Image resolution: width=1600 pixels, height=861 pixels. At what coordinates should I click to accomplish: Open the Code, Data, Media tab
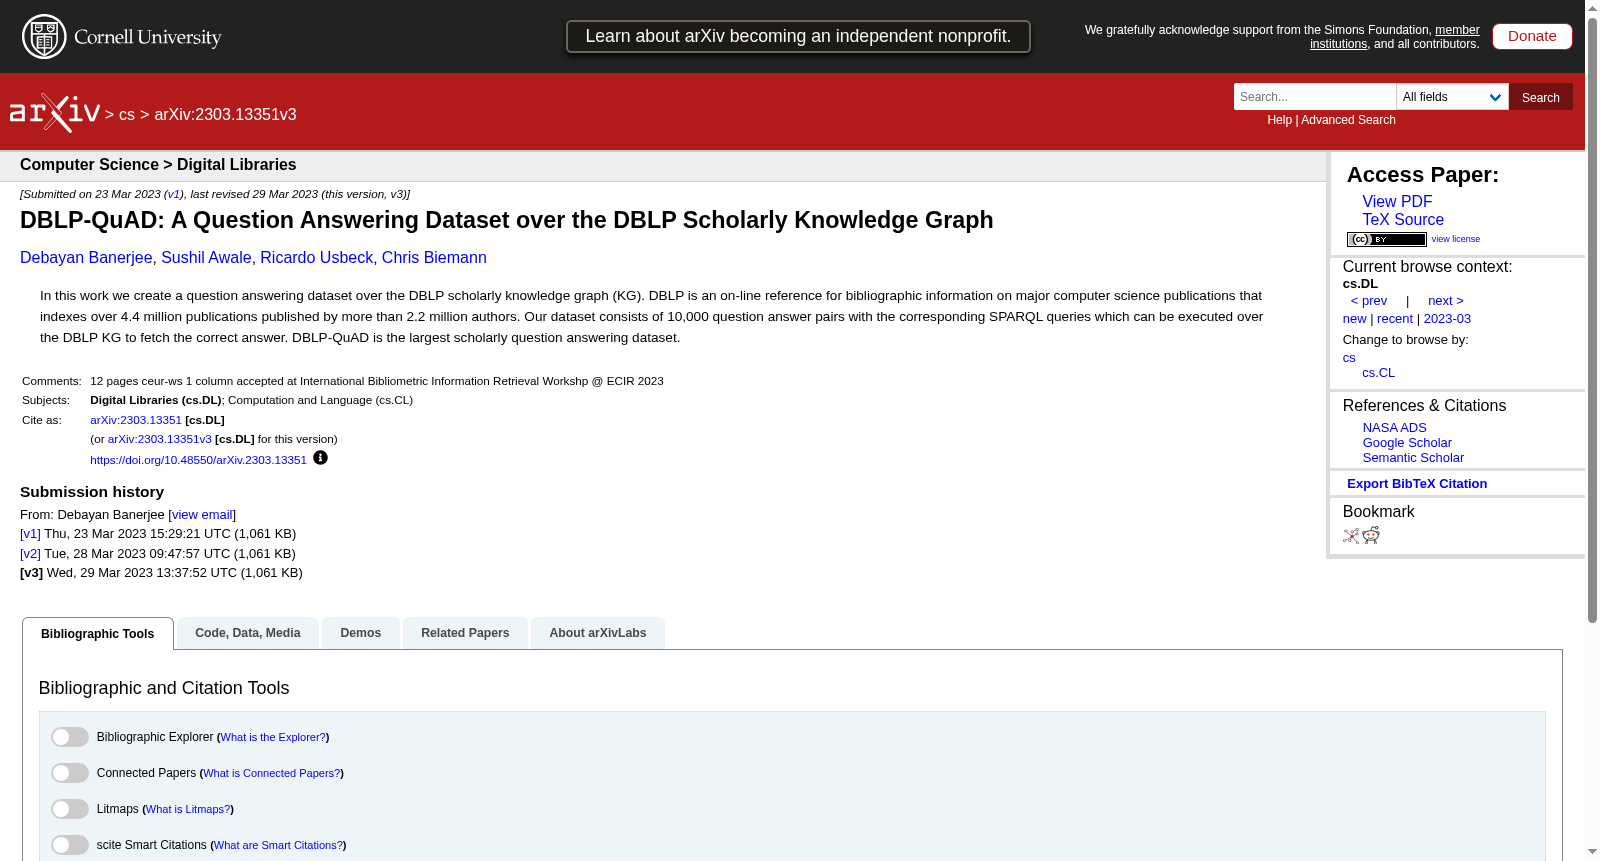248,633
